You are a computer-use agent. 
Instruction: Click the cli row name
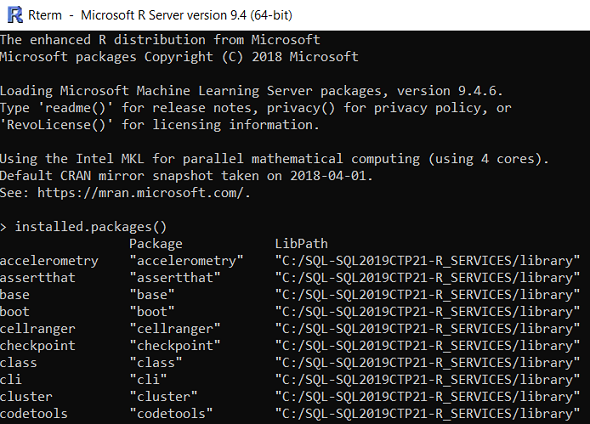point(11,380)
